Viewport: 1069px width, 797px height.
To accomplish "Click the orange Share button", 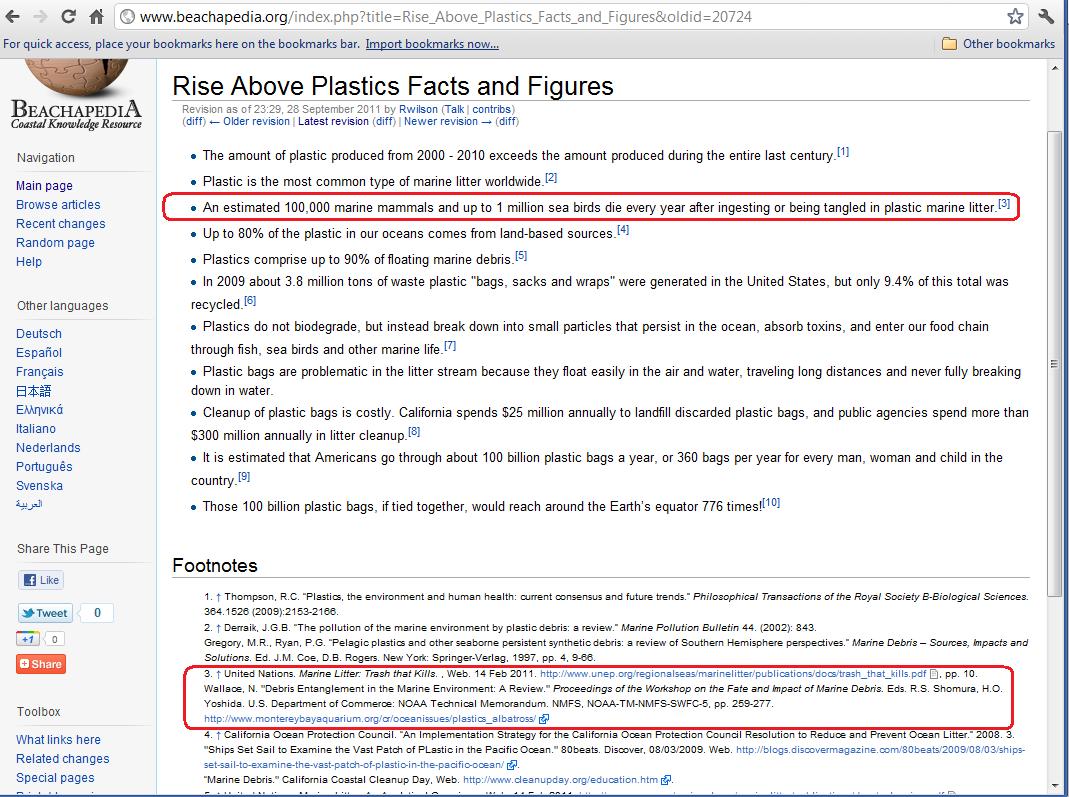I will point(41,664).
